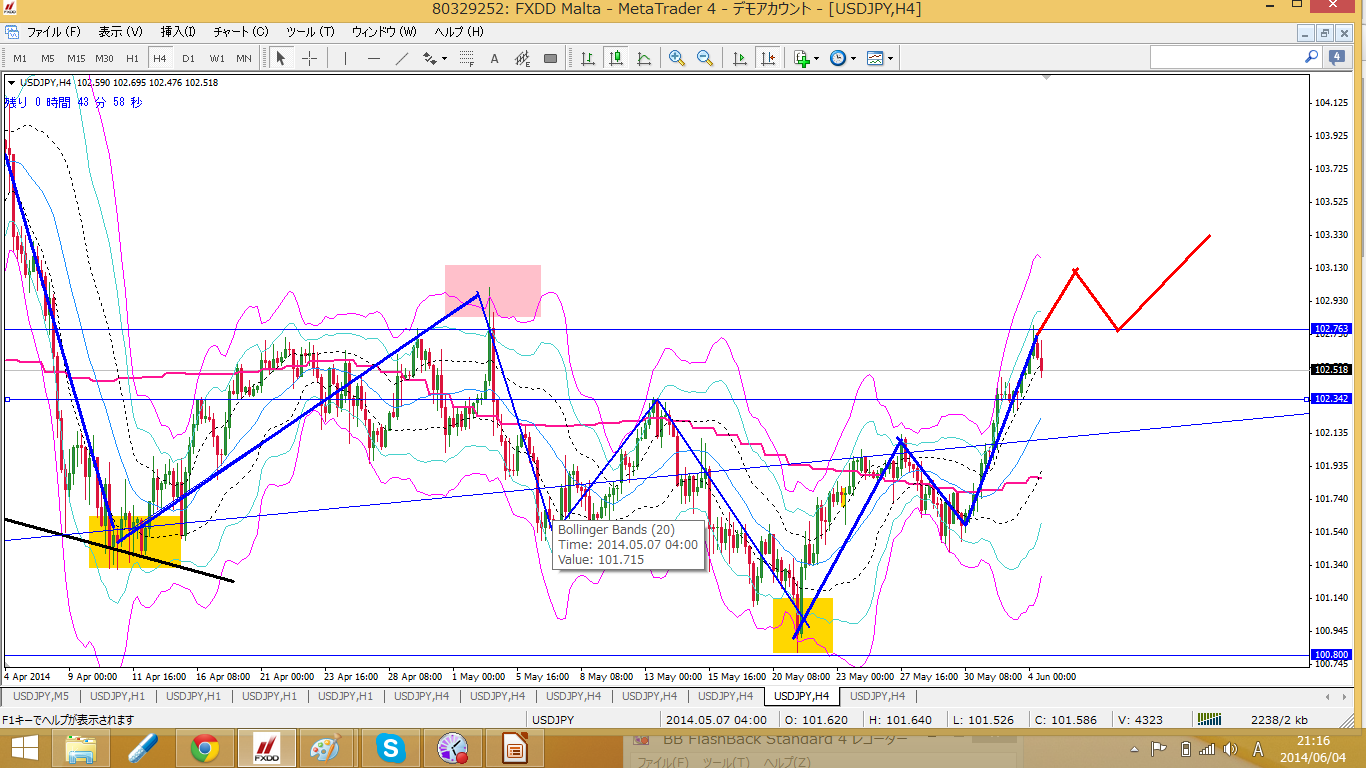Set timeframe to W1
This screenshot has width=1366, height=768.
click(x=216, y=58)
